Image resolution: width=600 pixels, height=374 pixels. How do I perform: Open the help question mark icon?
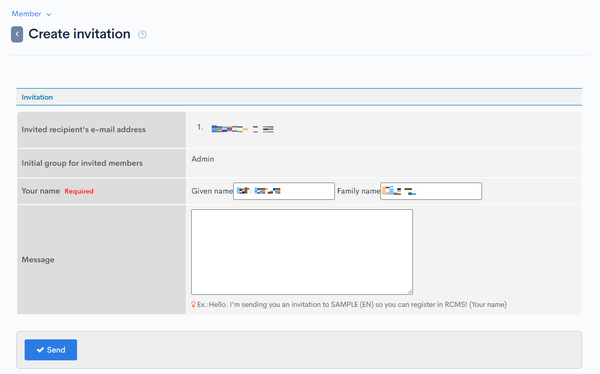(142, 34)
